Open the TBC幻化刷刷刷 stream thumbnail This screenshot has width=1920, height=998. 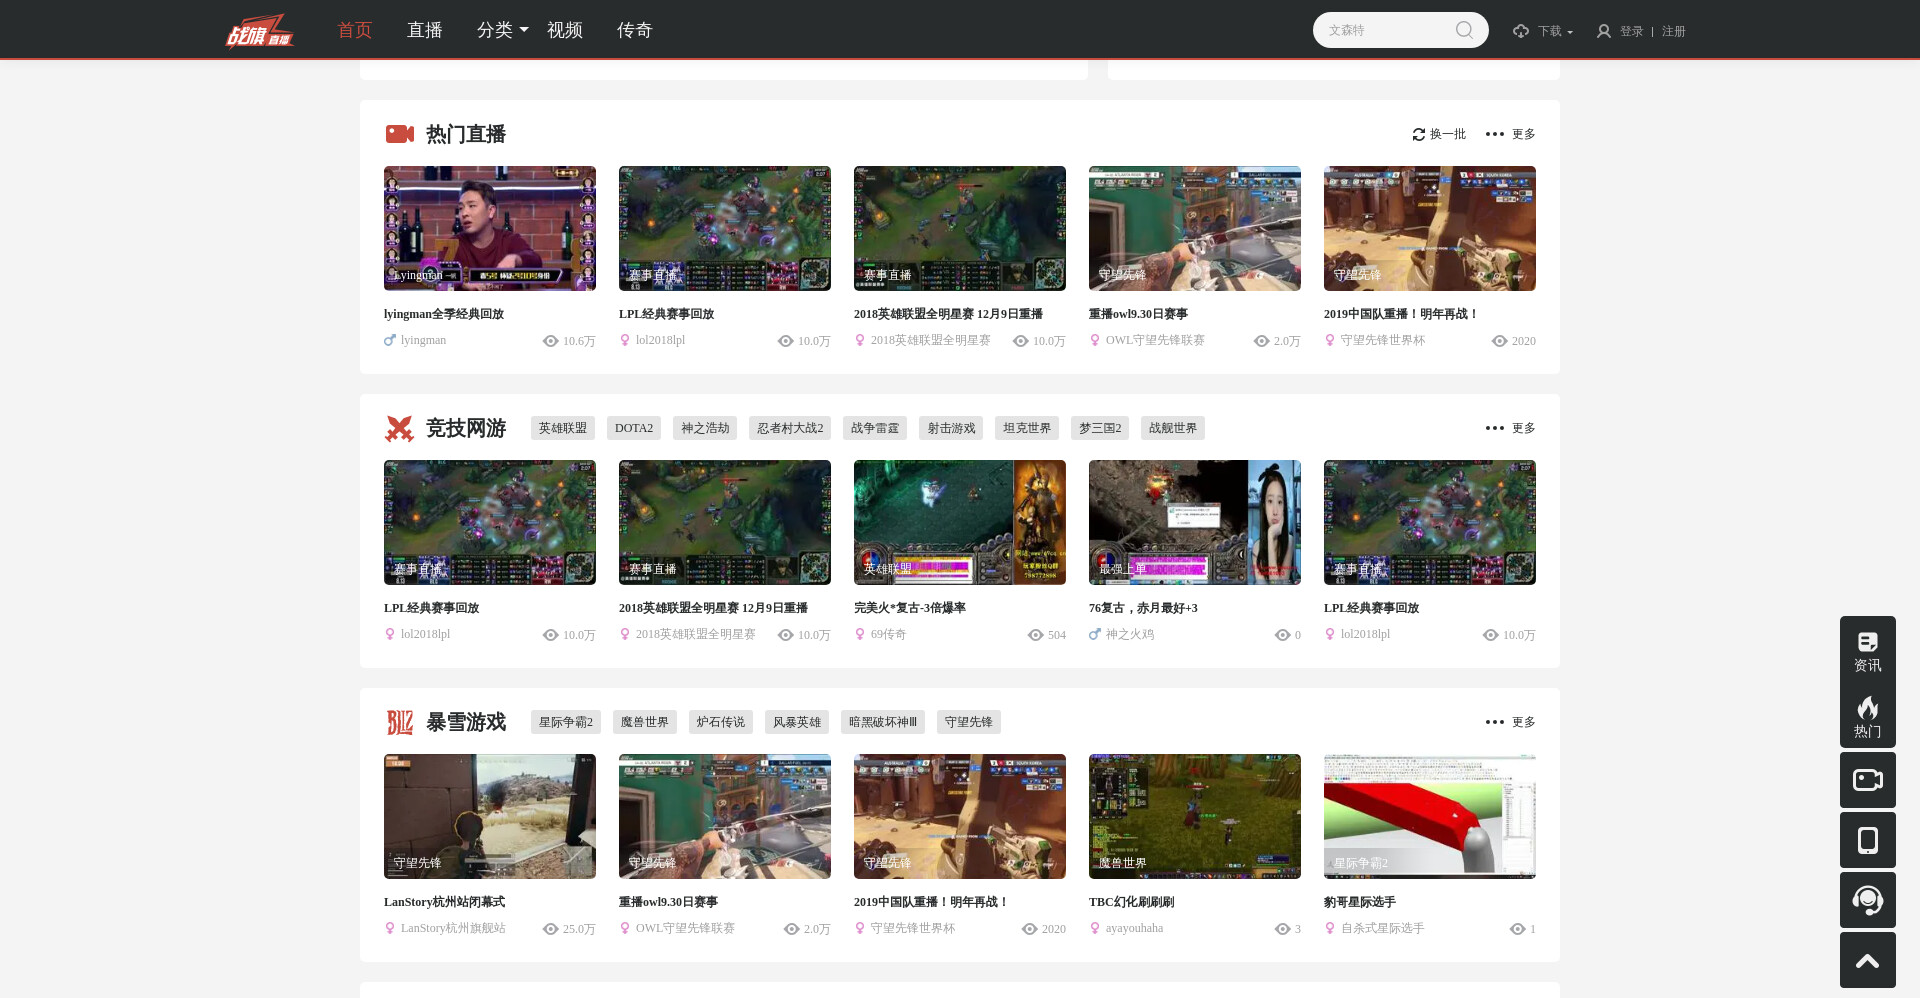[x=1195, y=816]
